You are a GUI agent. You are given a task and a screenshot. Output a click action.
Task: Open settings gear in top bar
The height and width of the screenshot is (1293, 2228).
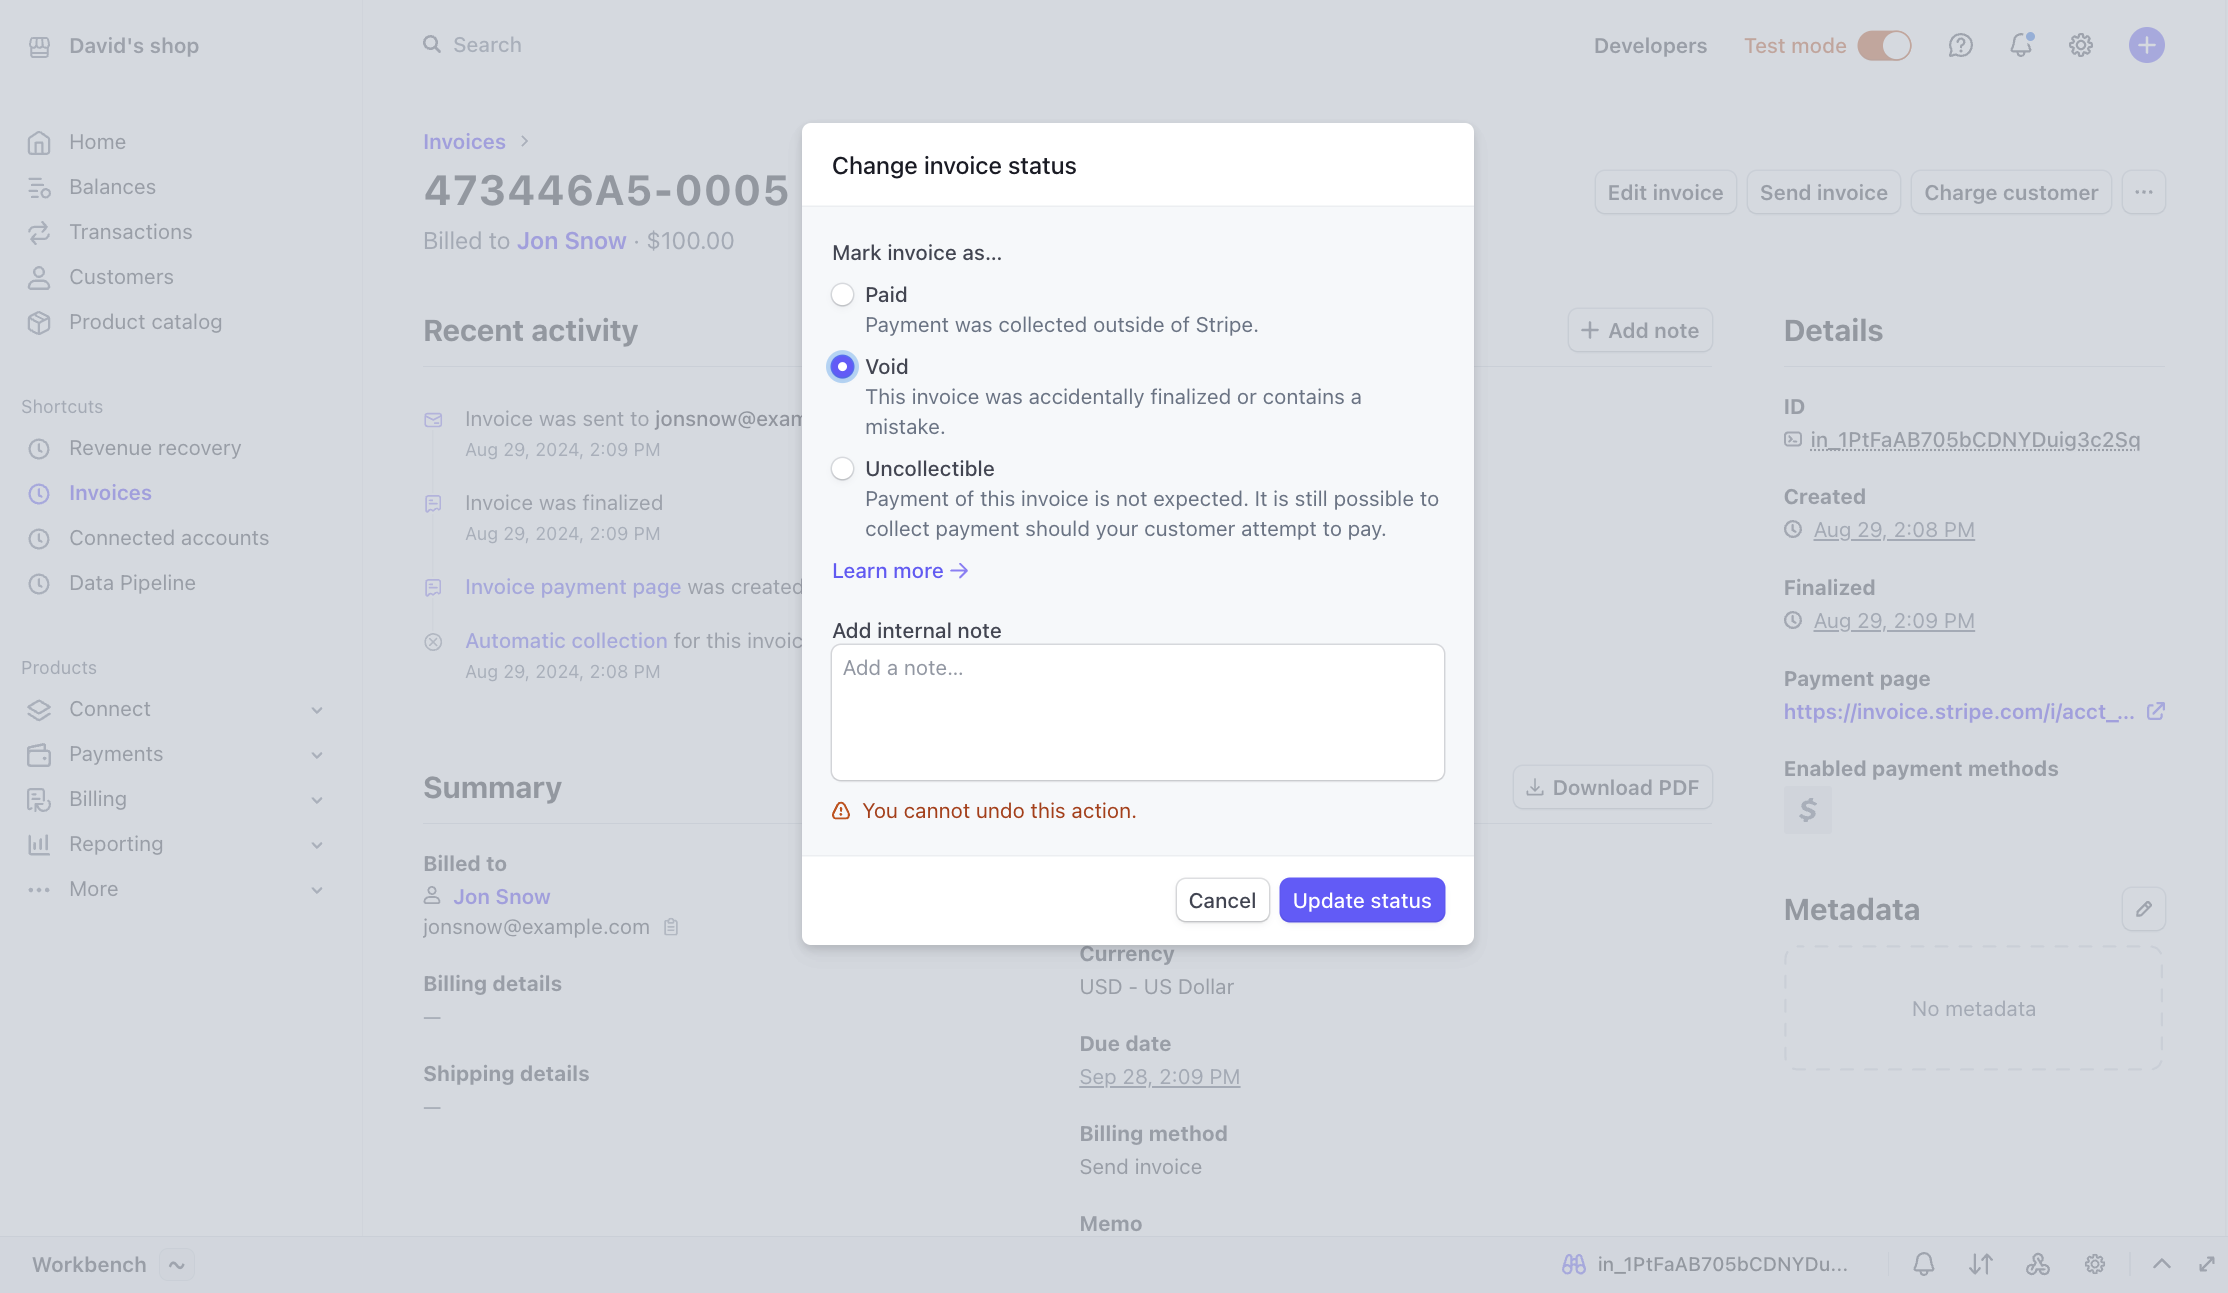[x=2081, y=45]
